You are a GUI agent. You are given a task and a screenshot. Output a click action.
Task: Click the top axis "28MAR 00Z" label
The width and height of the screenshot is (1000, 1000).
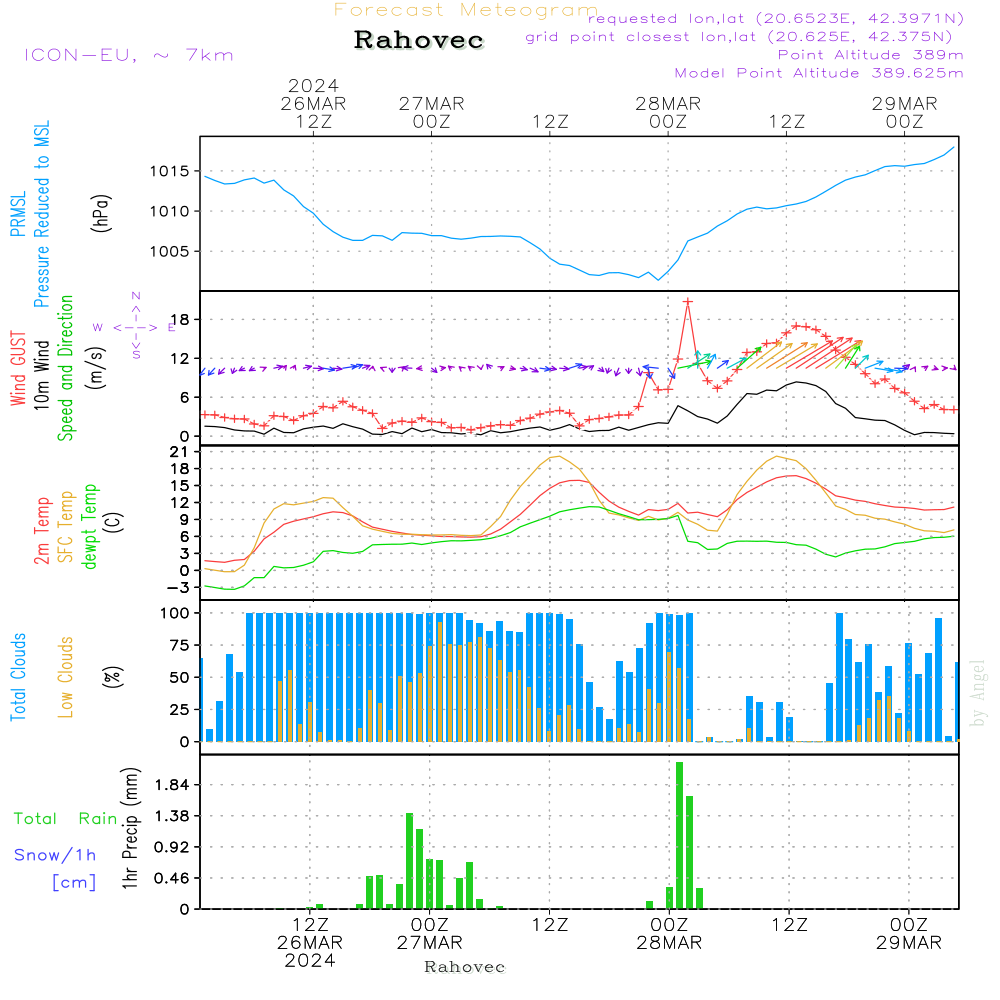668,112
